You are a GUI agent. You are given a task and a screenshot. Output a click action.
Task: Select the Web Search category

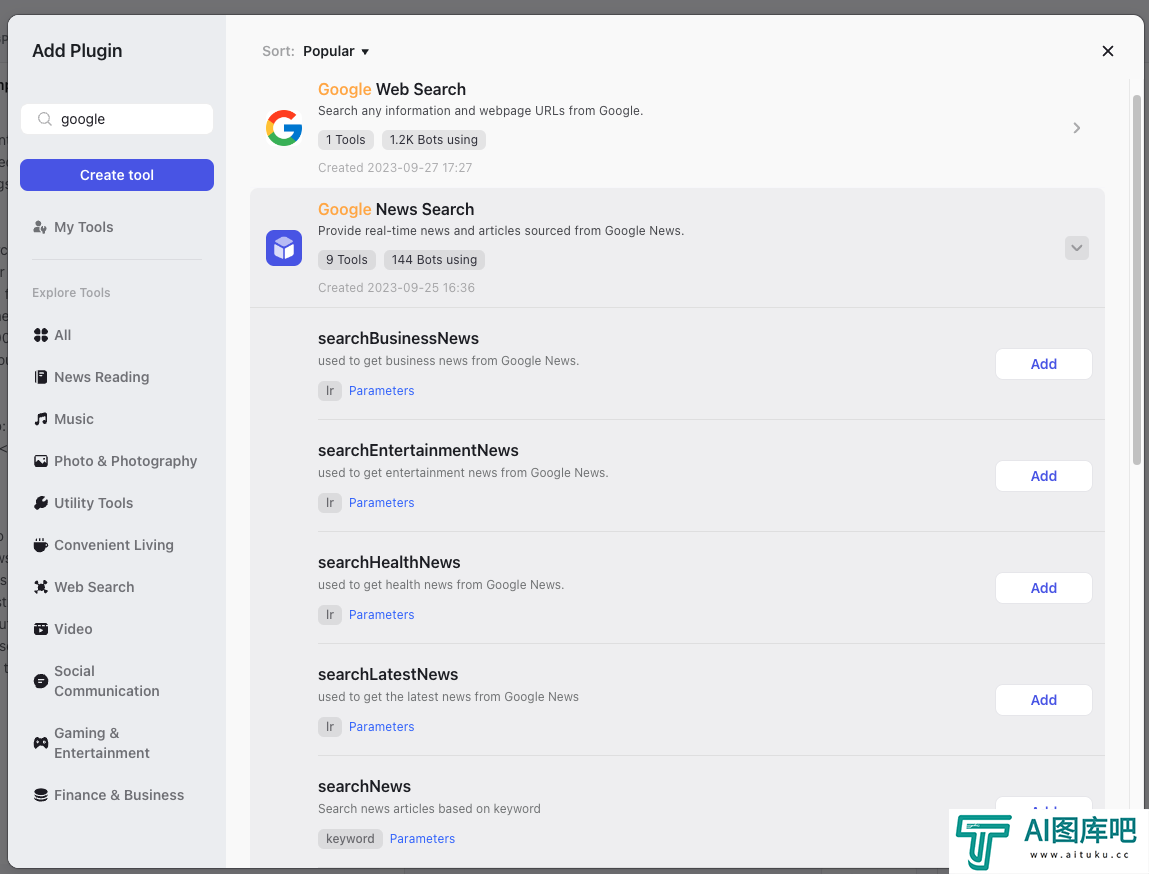[94, 587]
